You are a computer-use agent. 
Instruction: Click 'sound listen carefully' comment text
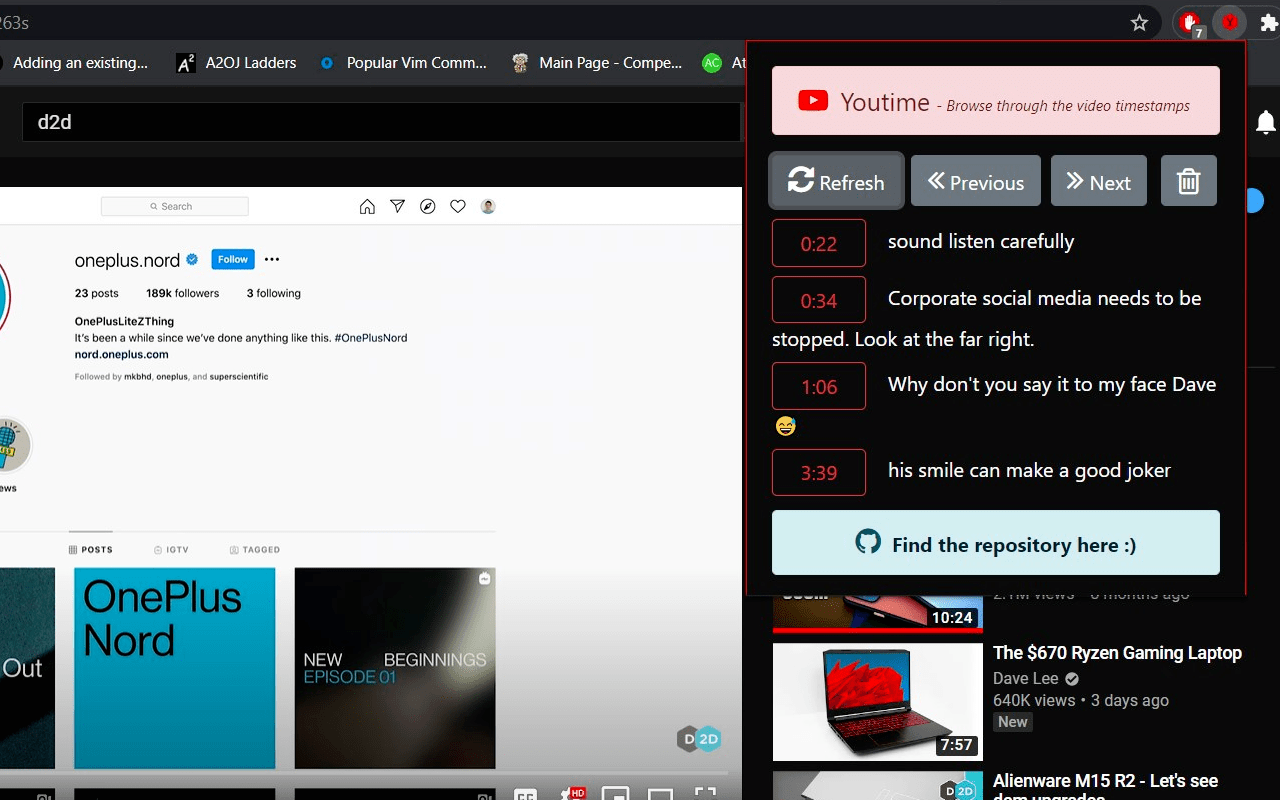click(981, 242)
